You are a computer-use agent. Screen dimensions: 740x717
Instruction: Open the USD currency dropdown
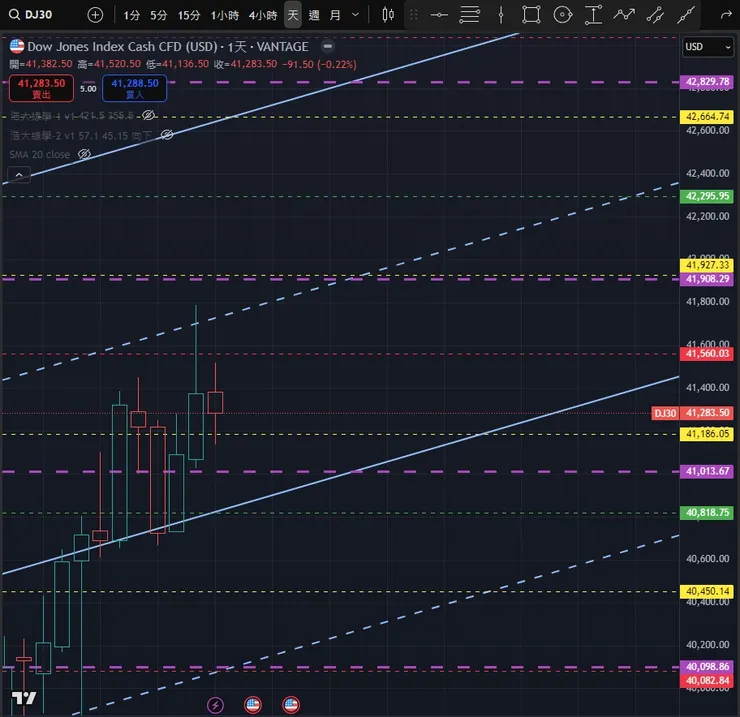click(x=707, y=47)
